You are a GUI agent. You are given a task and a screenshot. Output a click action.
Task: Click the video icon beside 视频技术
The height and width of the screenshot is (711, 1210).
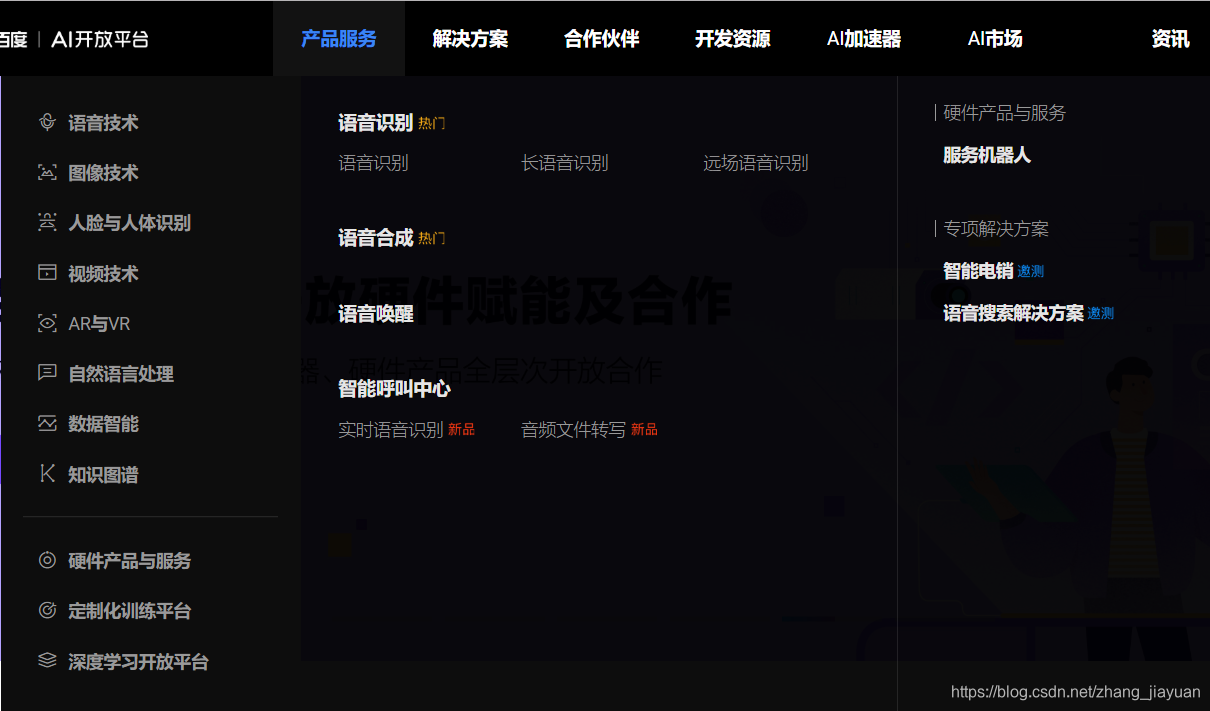(47, 273)
